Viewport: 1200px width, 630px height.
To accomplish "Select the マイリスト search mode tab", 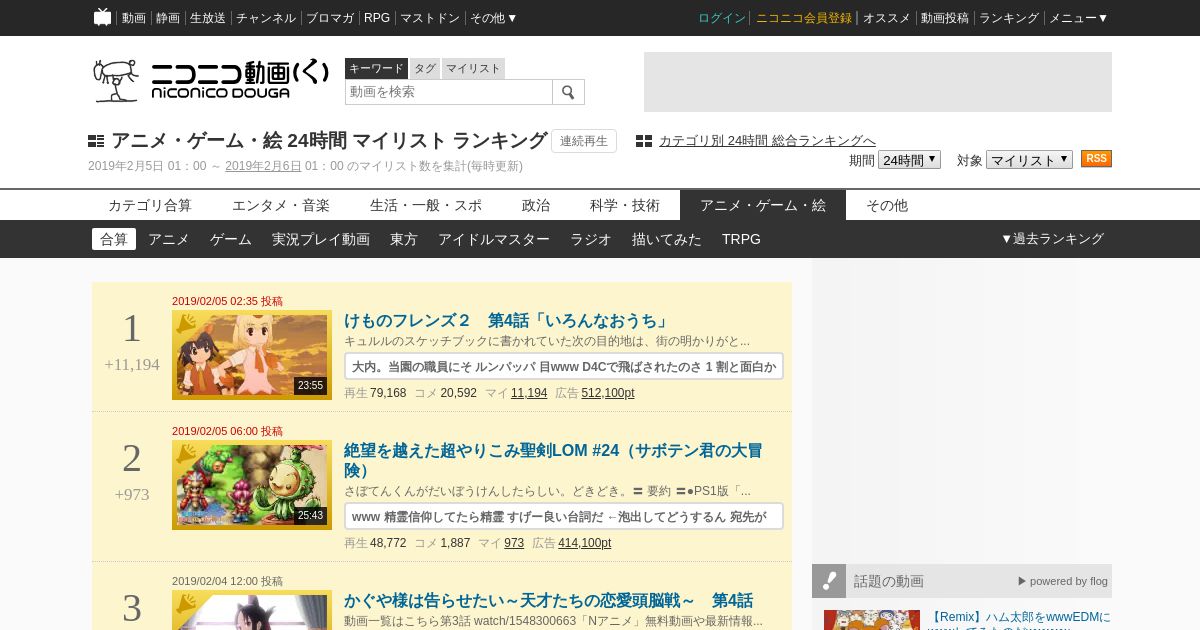I will 473,68.
